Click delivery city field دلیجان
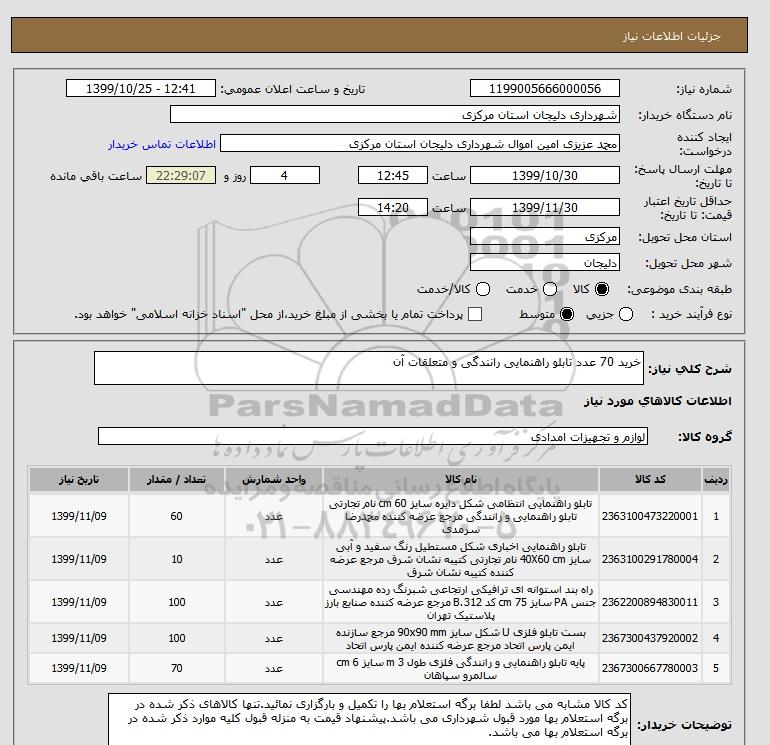 click(x=545, y=263)
